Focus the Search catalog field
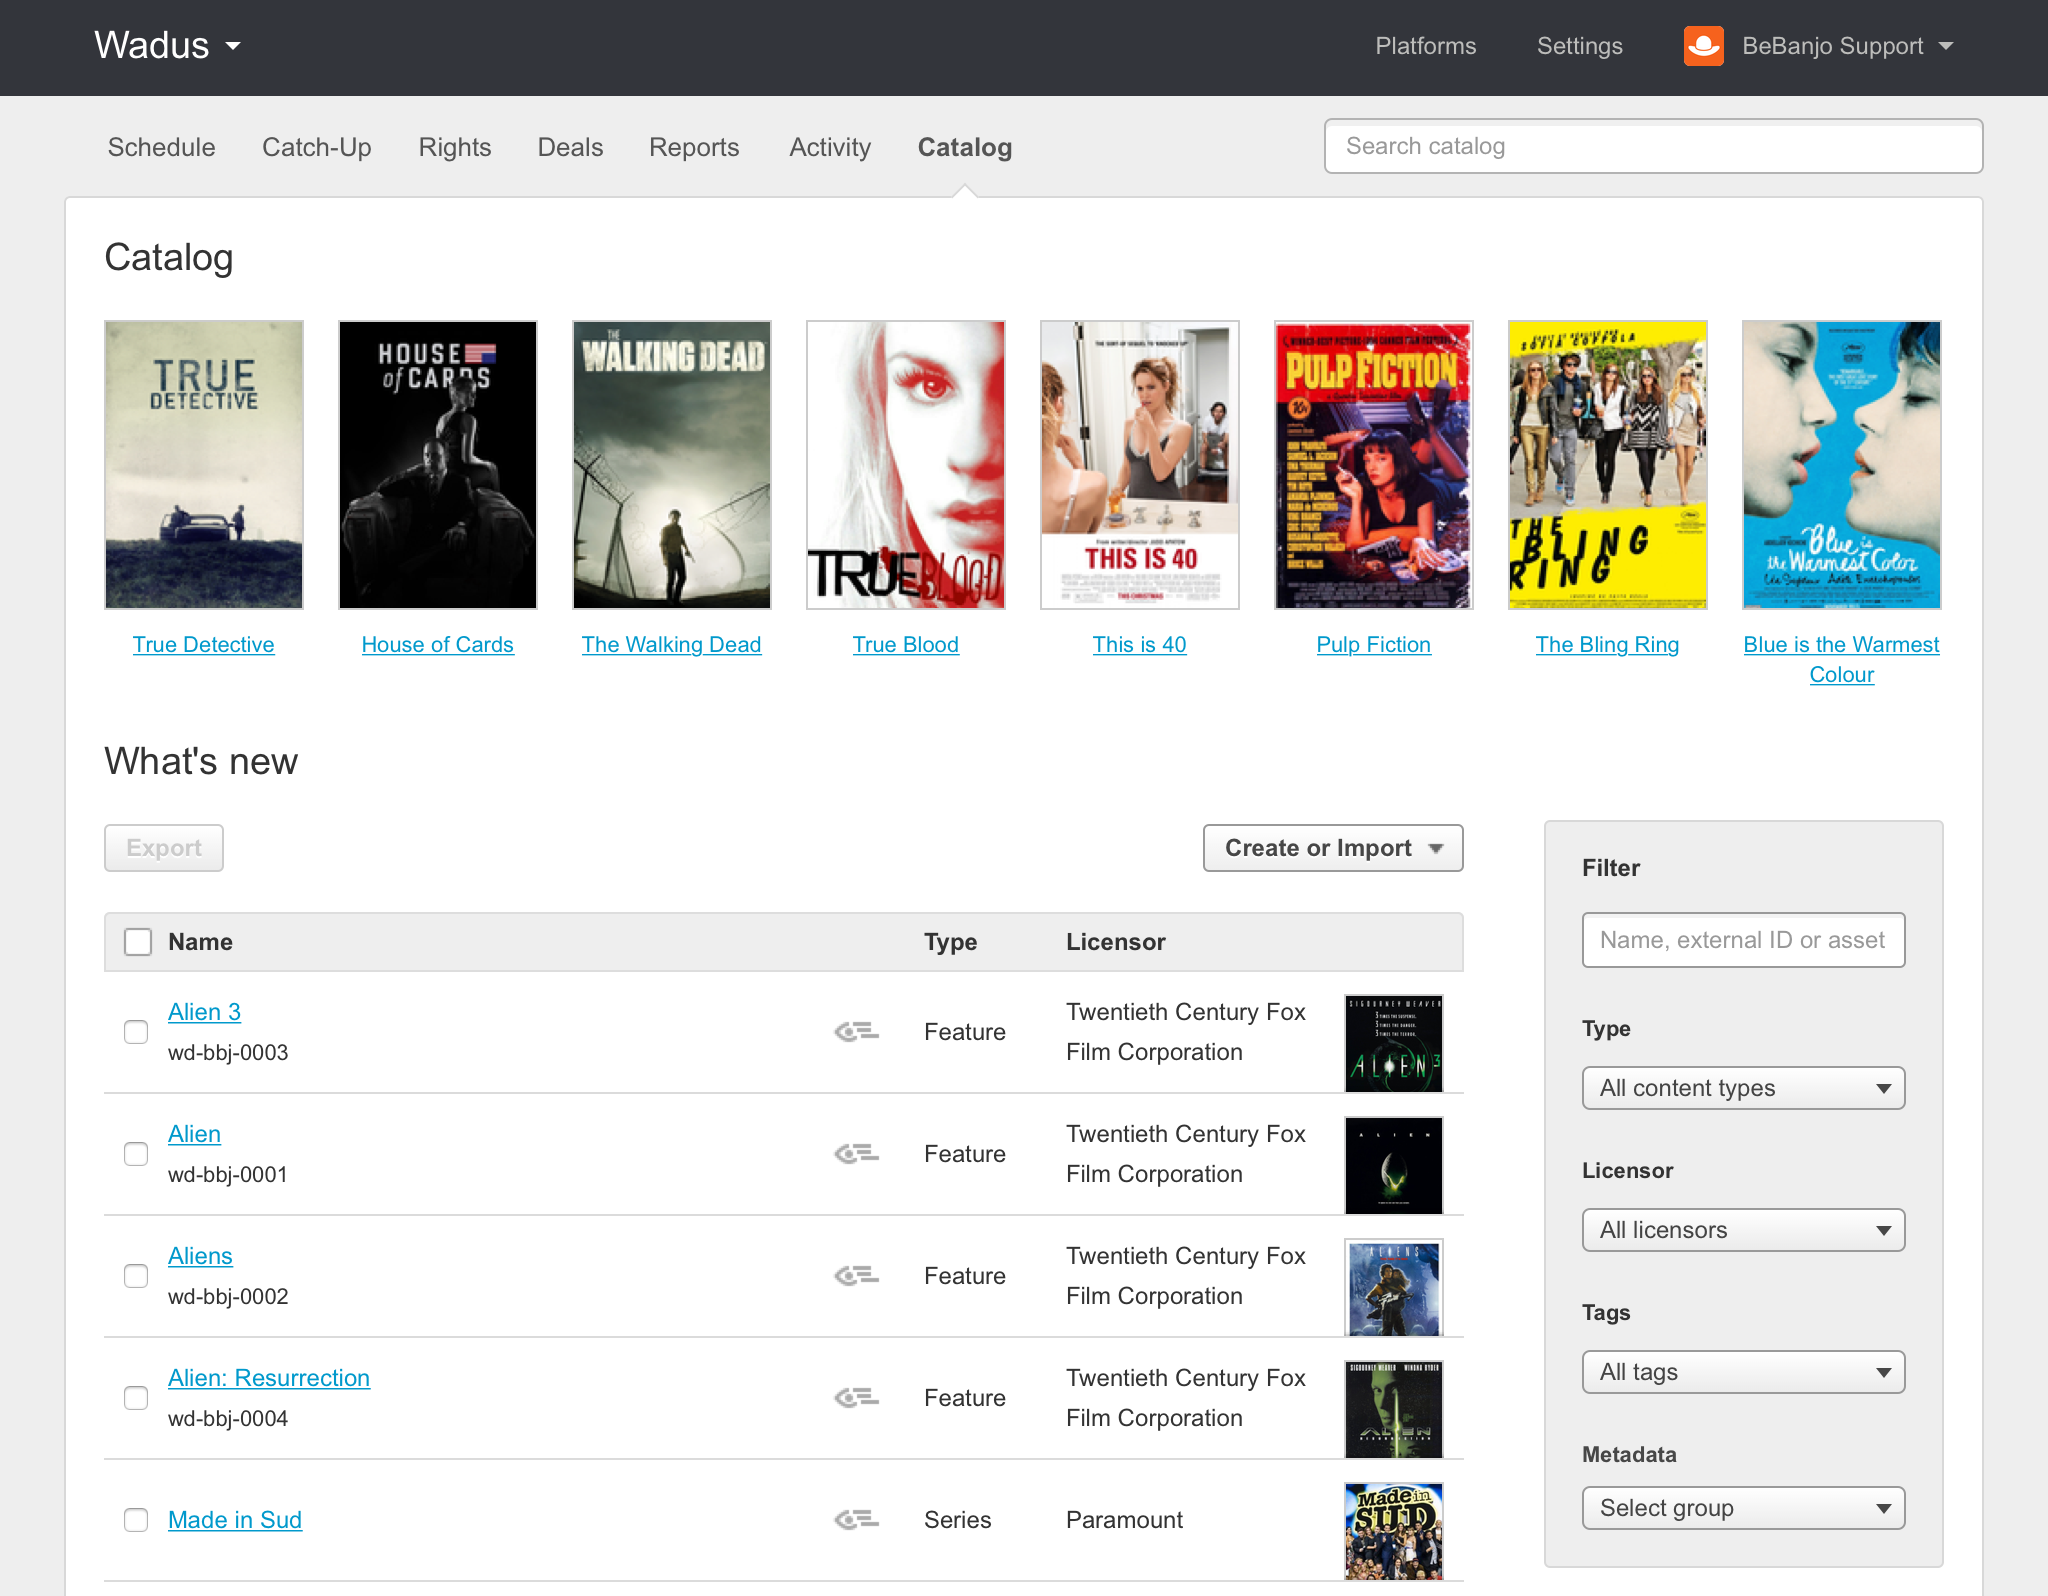The height and width of the screenshot is (1596, 2048). [1653, 146]
